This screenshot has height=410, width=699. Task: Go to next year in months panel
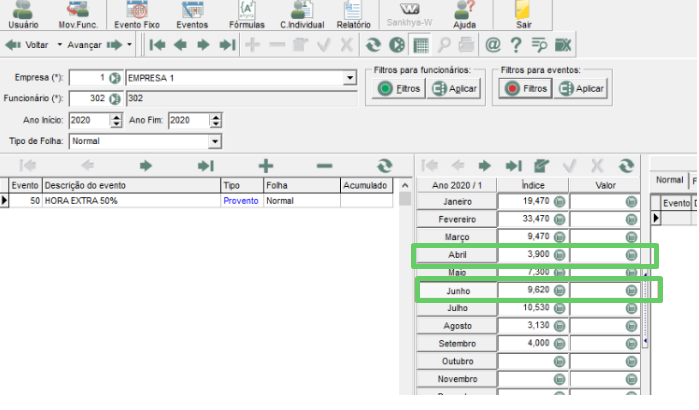pos(485,166)
